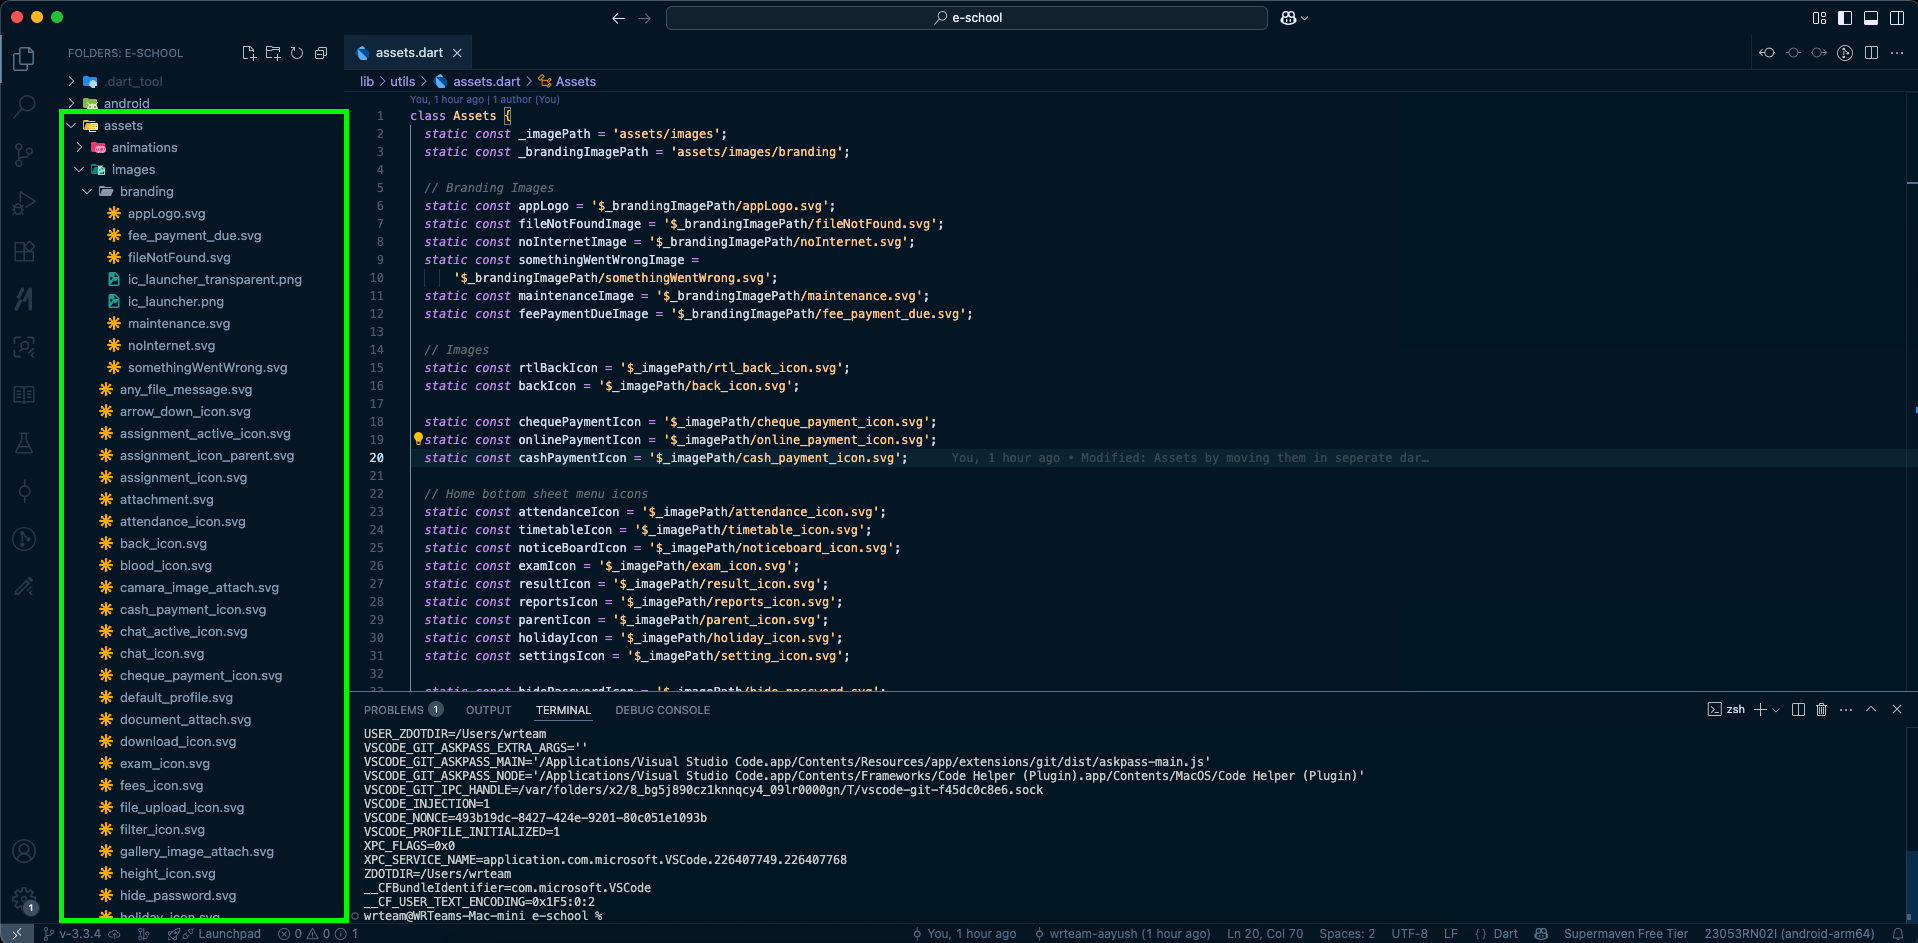Create a new file in Explorer
The height and width of the screenshot is (943, 1918).
click(x=249, y=53)
